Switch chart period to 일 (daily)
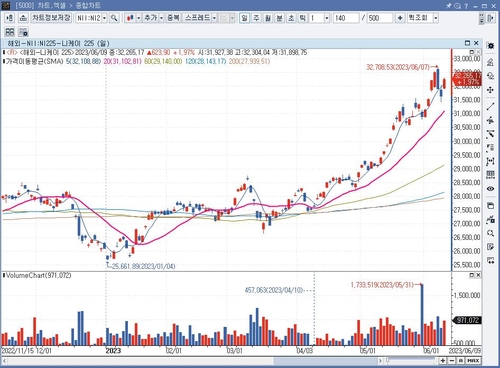Screen dimensions: 500x368 pos(245,18)
